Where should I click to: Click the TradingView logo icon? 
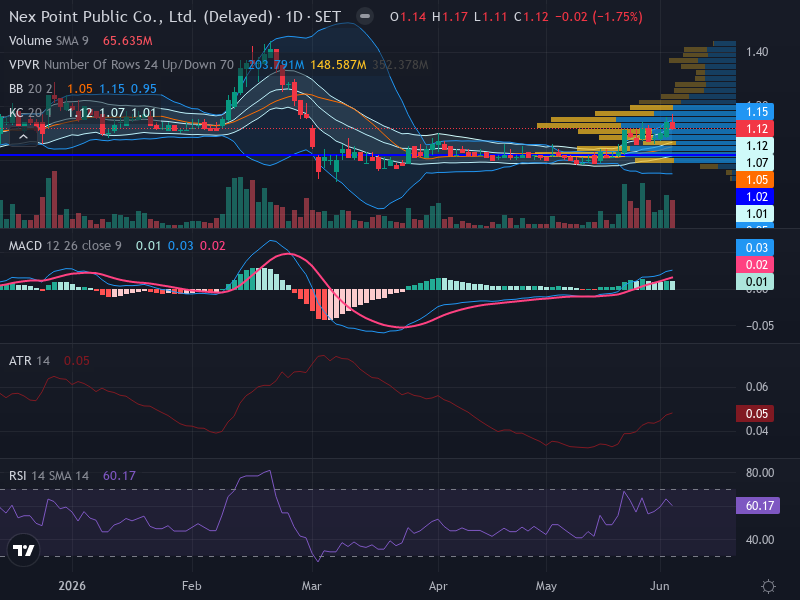point(23,550)
